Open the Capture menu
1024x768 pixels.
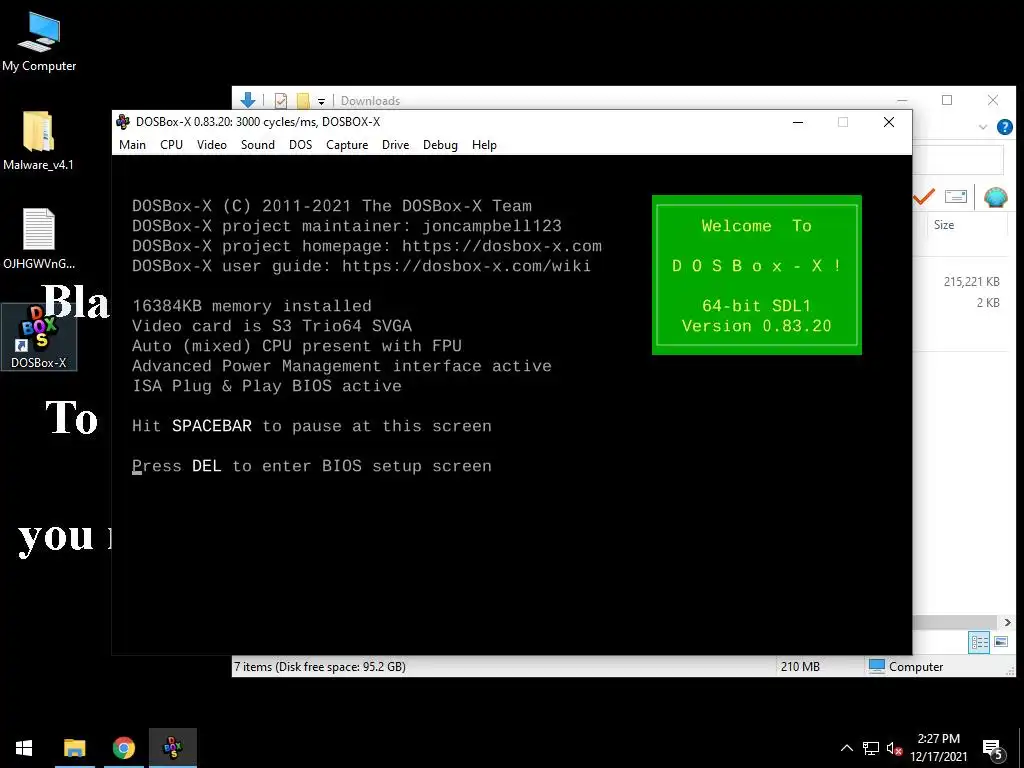[347, 145]
